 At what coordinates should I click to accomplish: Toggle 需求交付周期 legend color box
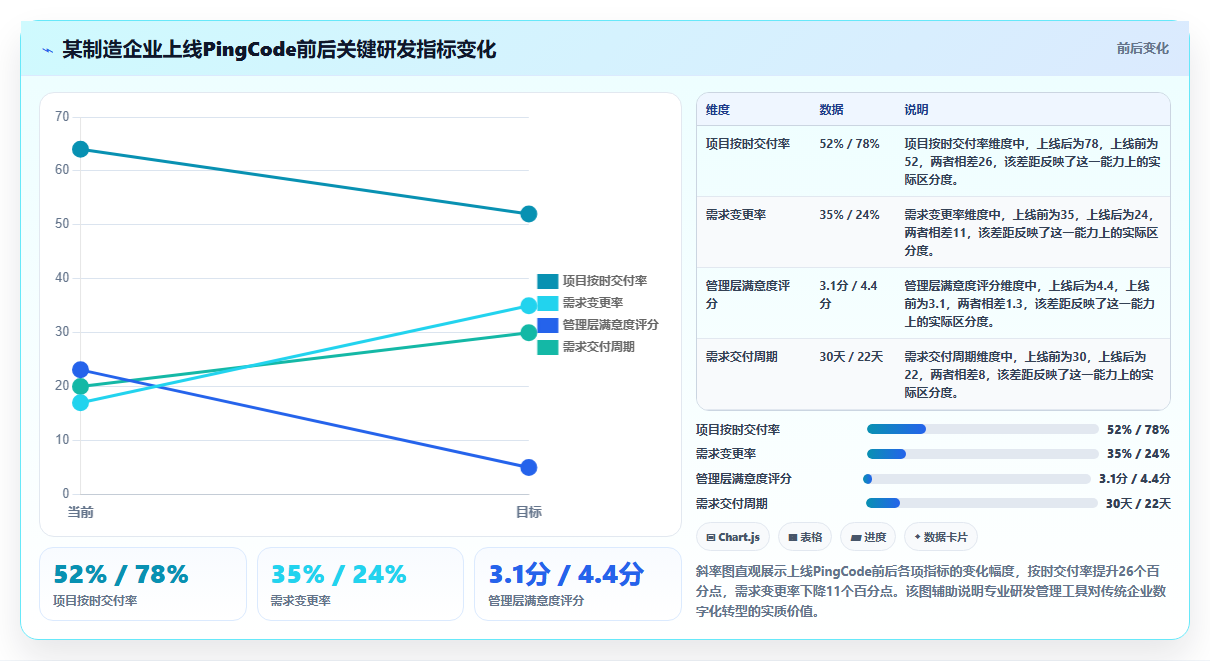(548, 347)
